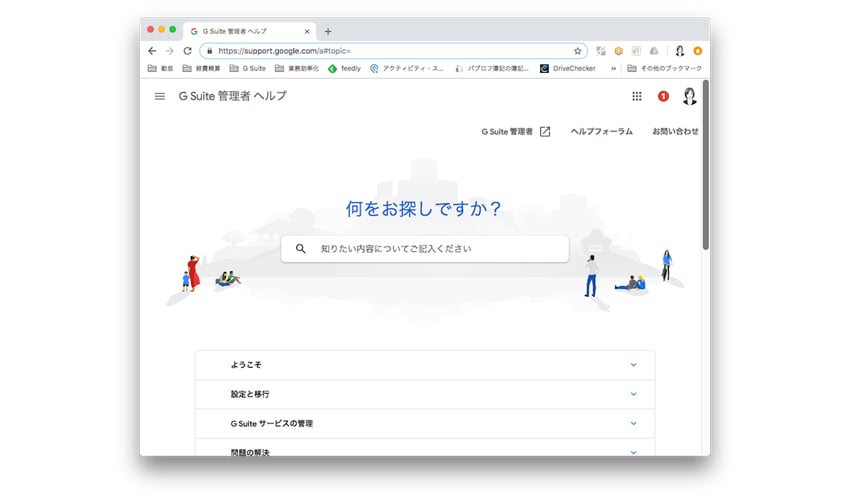Reload the page with the refresh icon
This screenshot has height=500, width=850.
pos(188,51)
